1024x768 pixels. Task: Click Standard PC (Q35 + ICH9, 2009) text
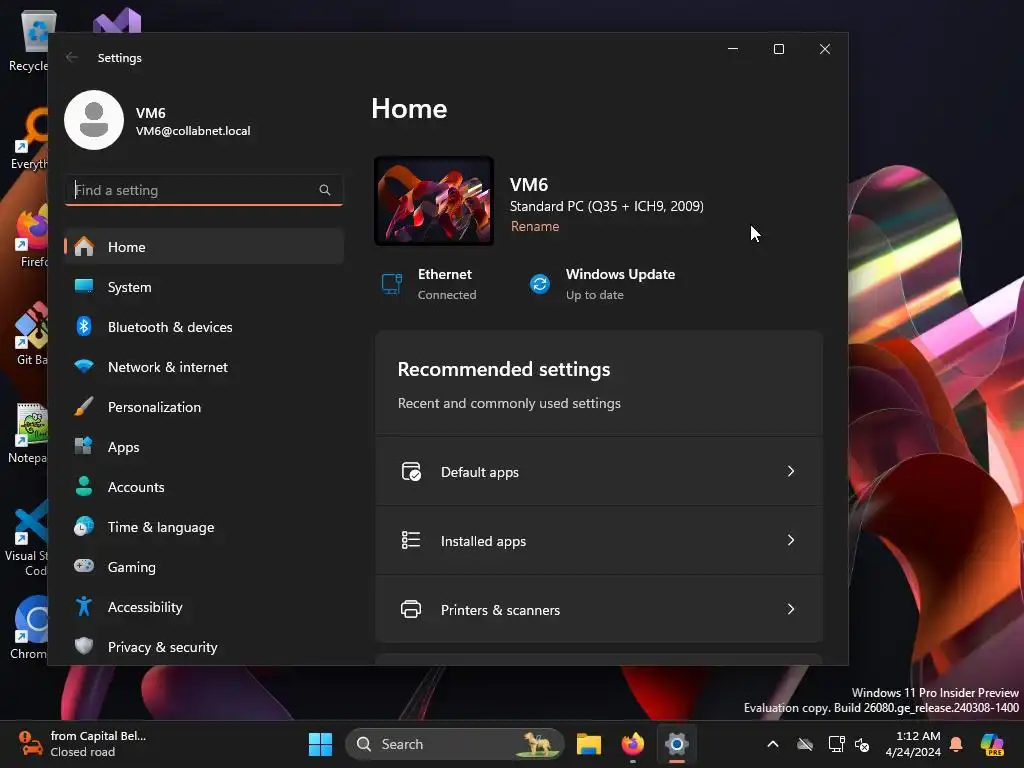[x=607, y=206]
